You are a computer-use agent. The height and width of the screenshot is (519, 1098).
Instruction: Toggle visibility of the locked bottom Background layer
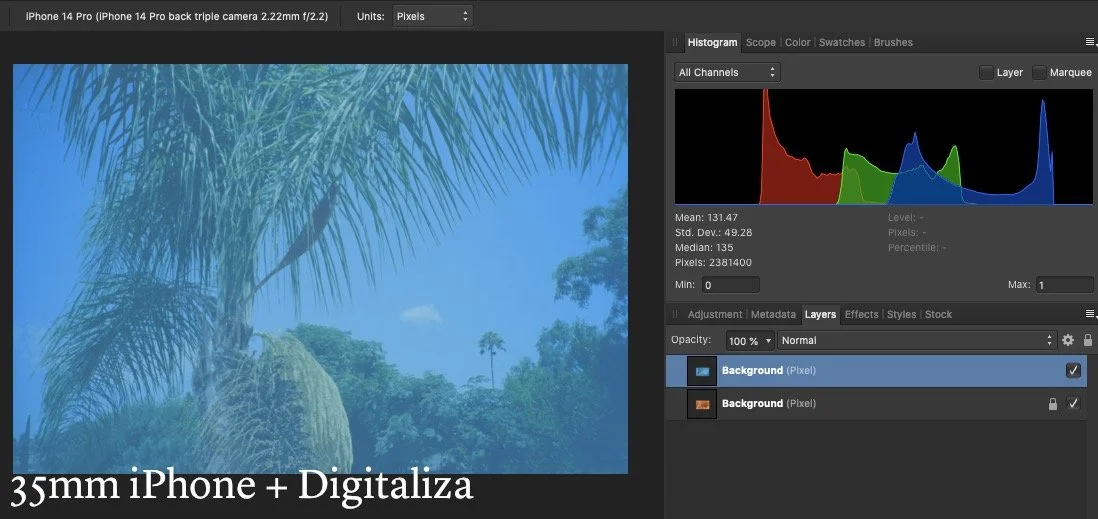click(x=1073, y=403)
